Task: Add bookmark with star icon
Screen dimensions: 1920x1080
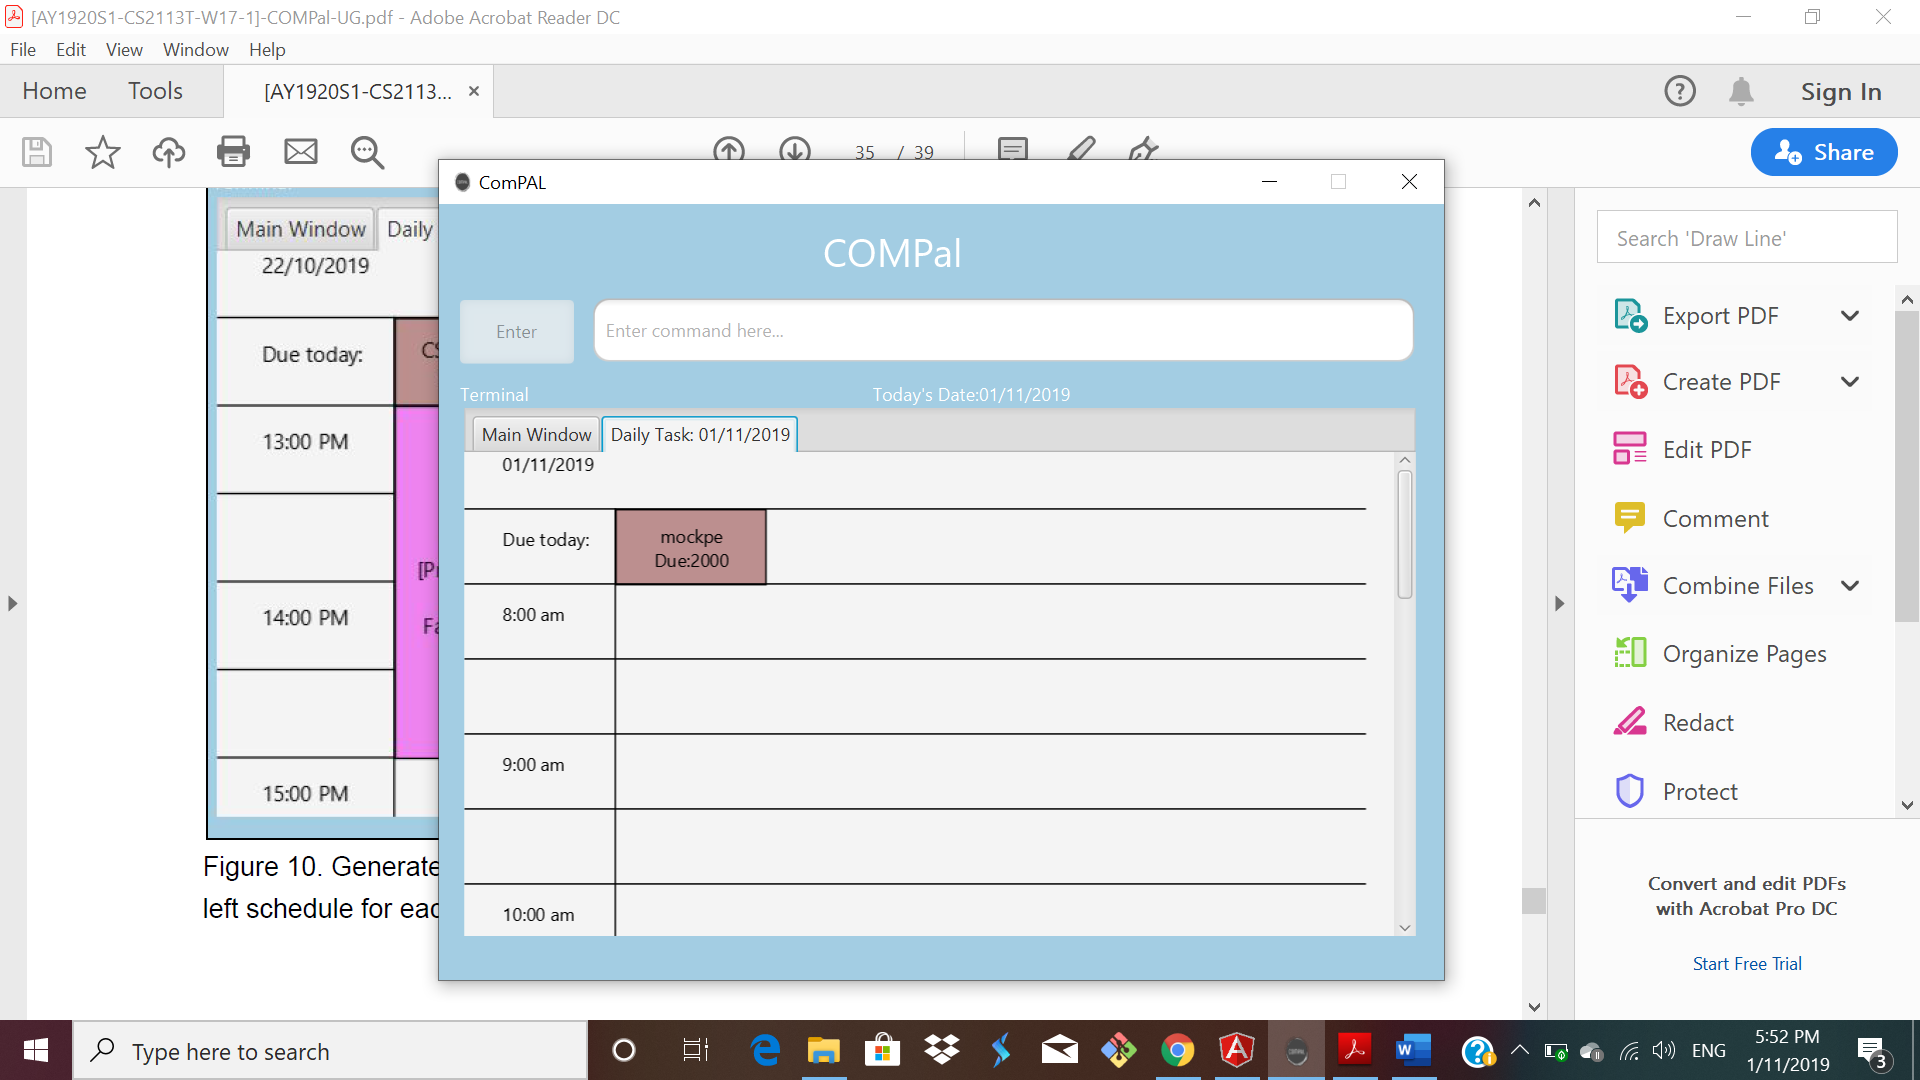Action: (x=102, y=152)
